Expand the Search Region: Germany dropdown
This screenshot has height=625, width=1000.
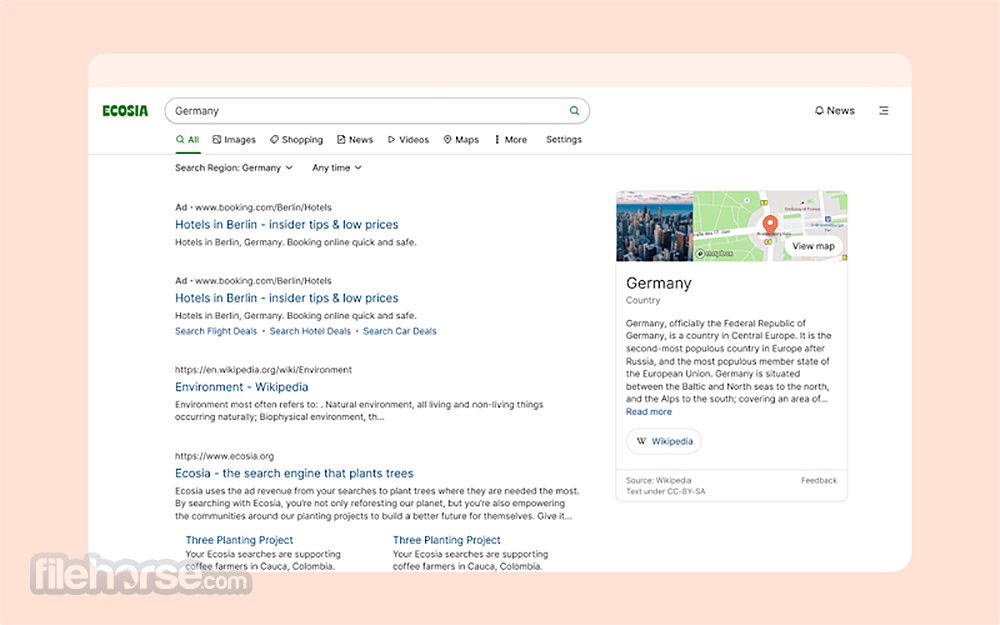[234, 168]
